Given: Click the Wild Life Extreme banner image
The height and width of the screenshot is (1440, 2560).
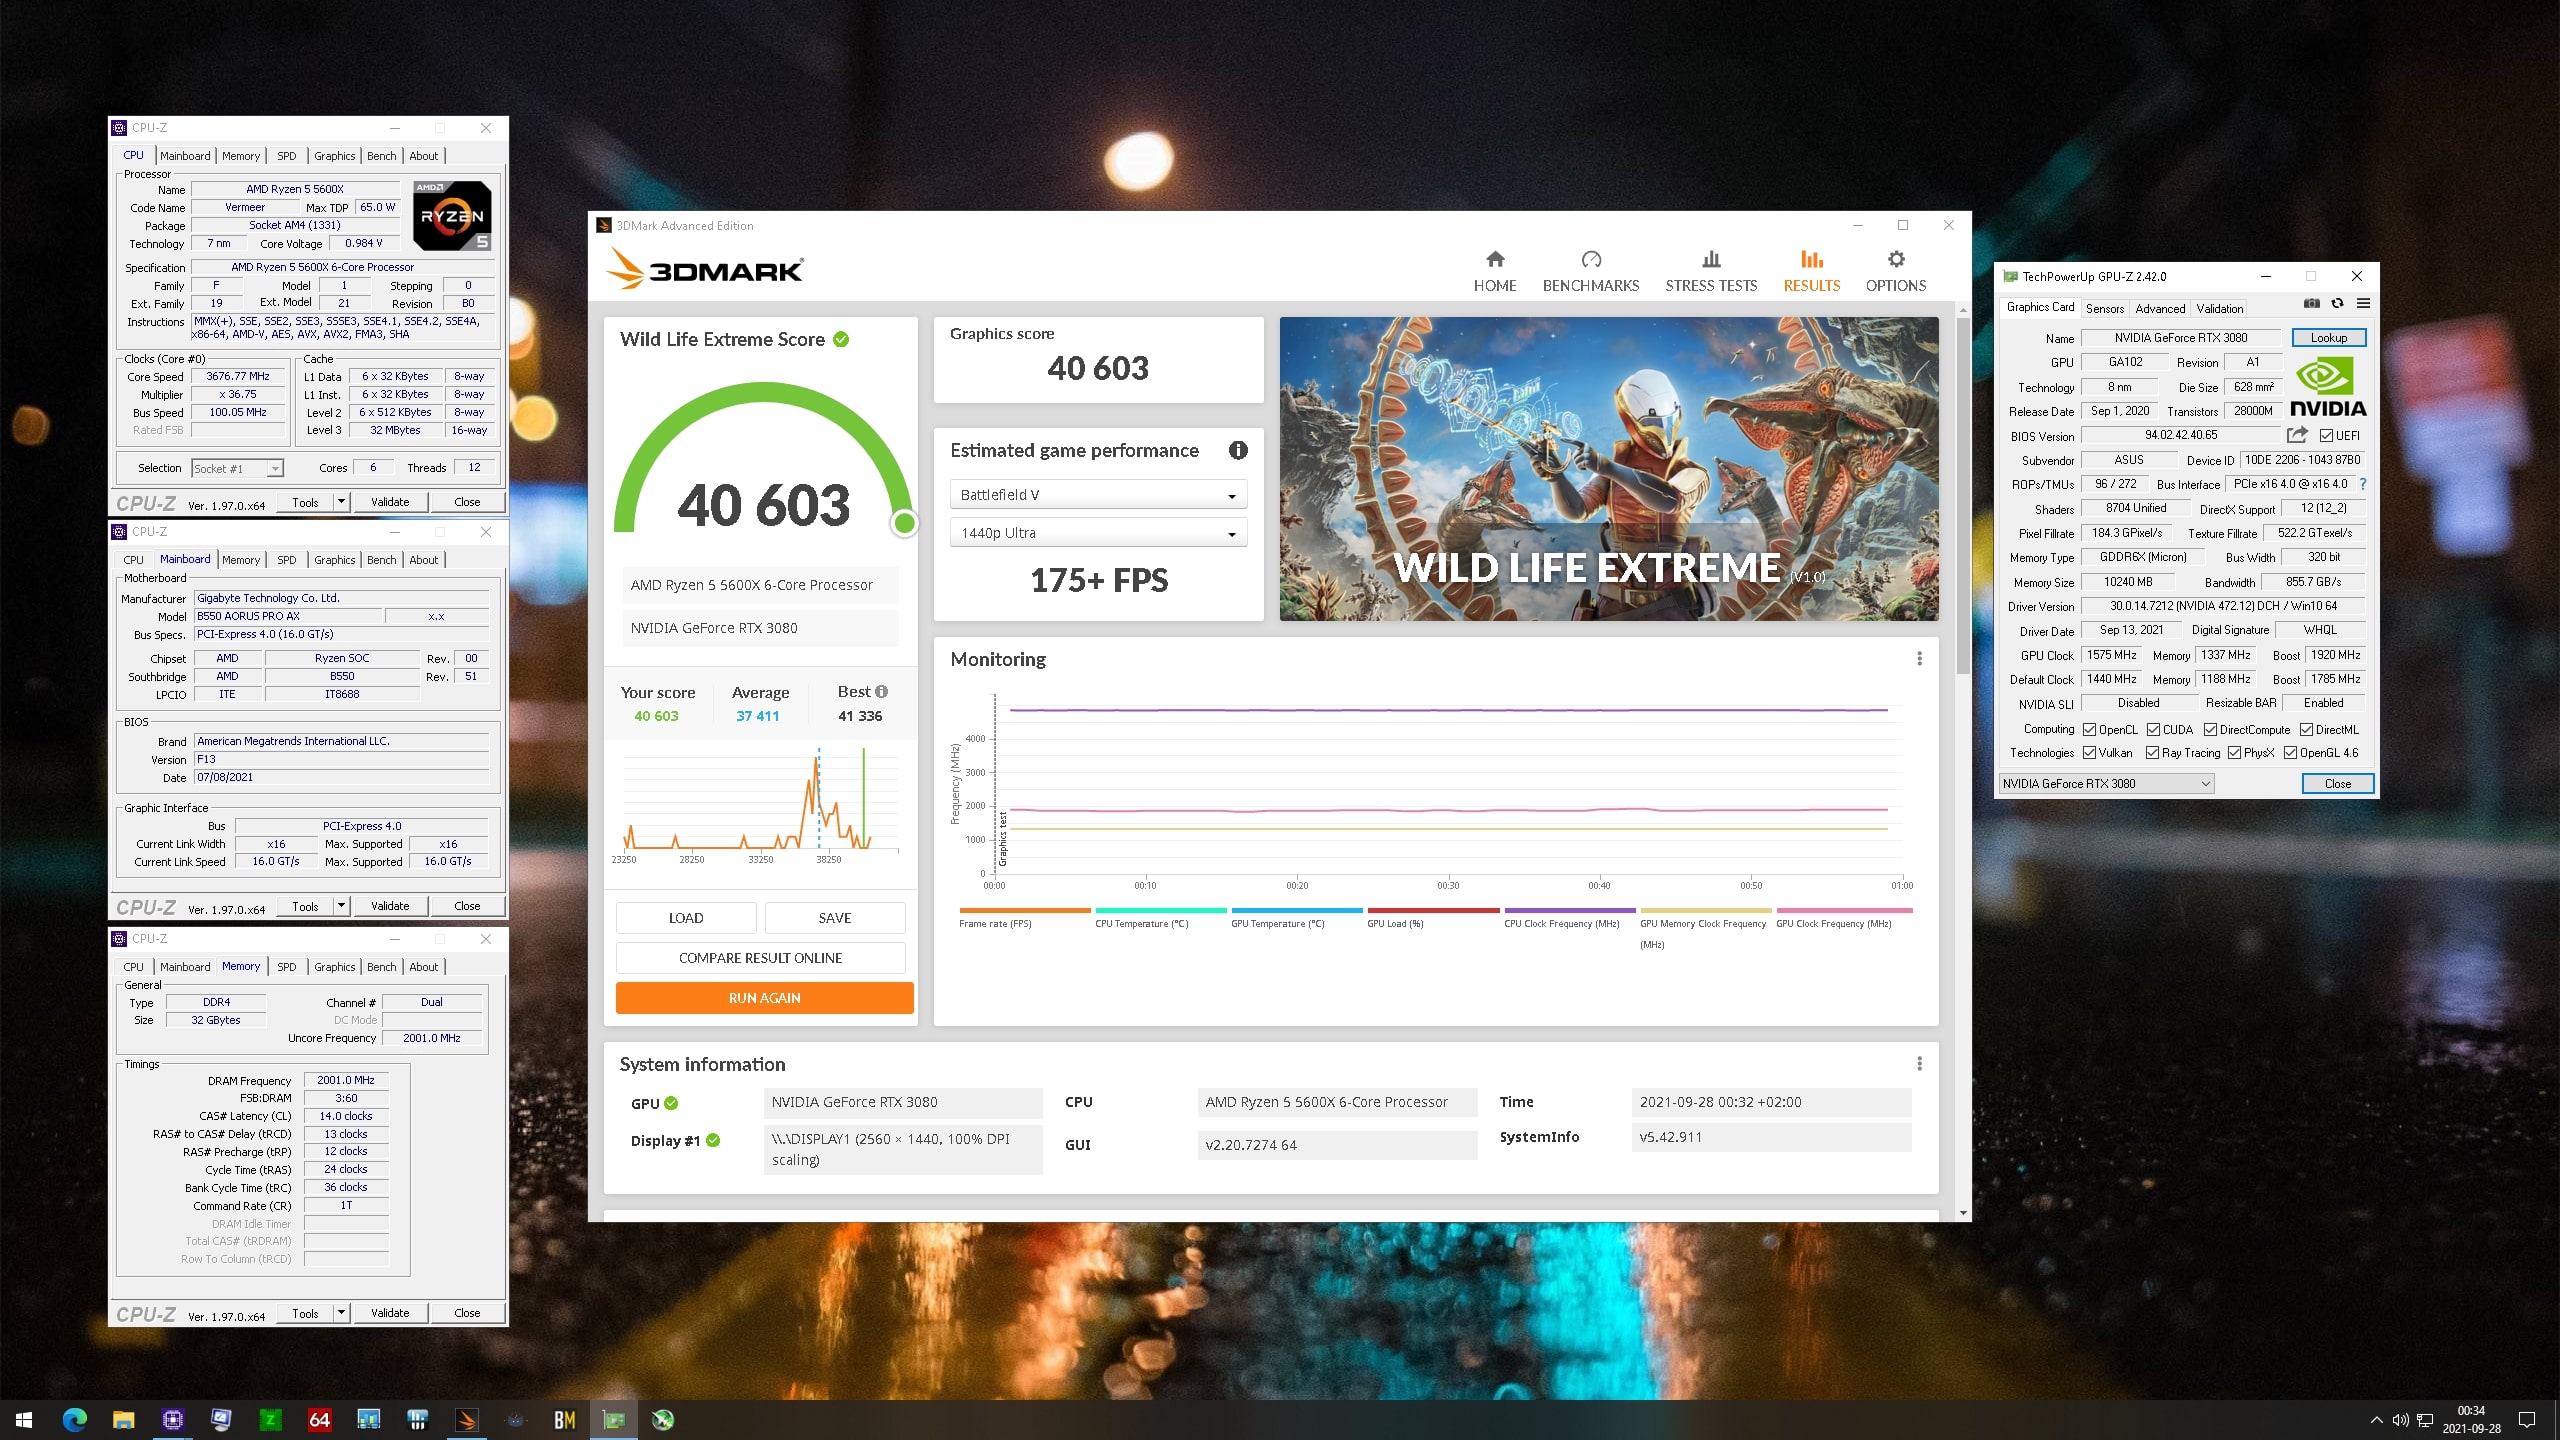Looking at the screenshot, I should pos(1608,468).
